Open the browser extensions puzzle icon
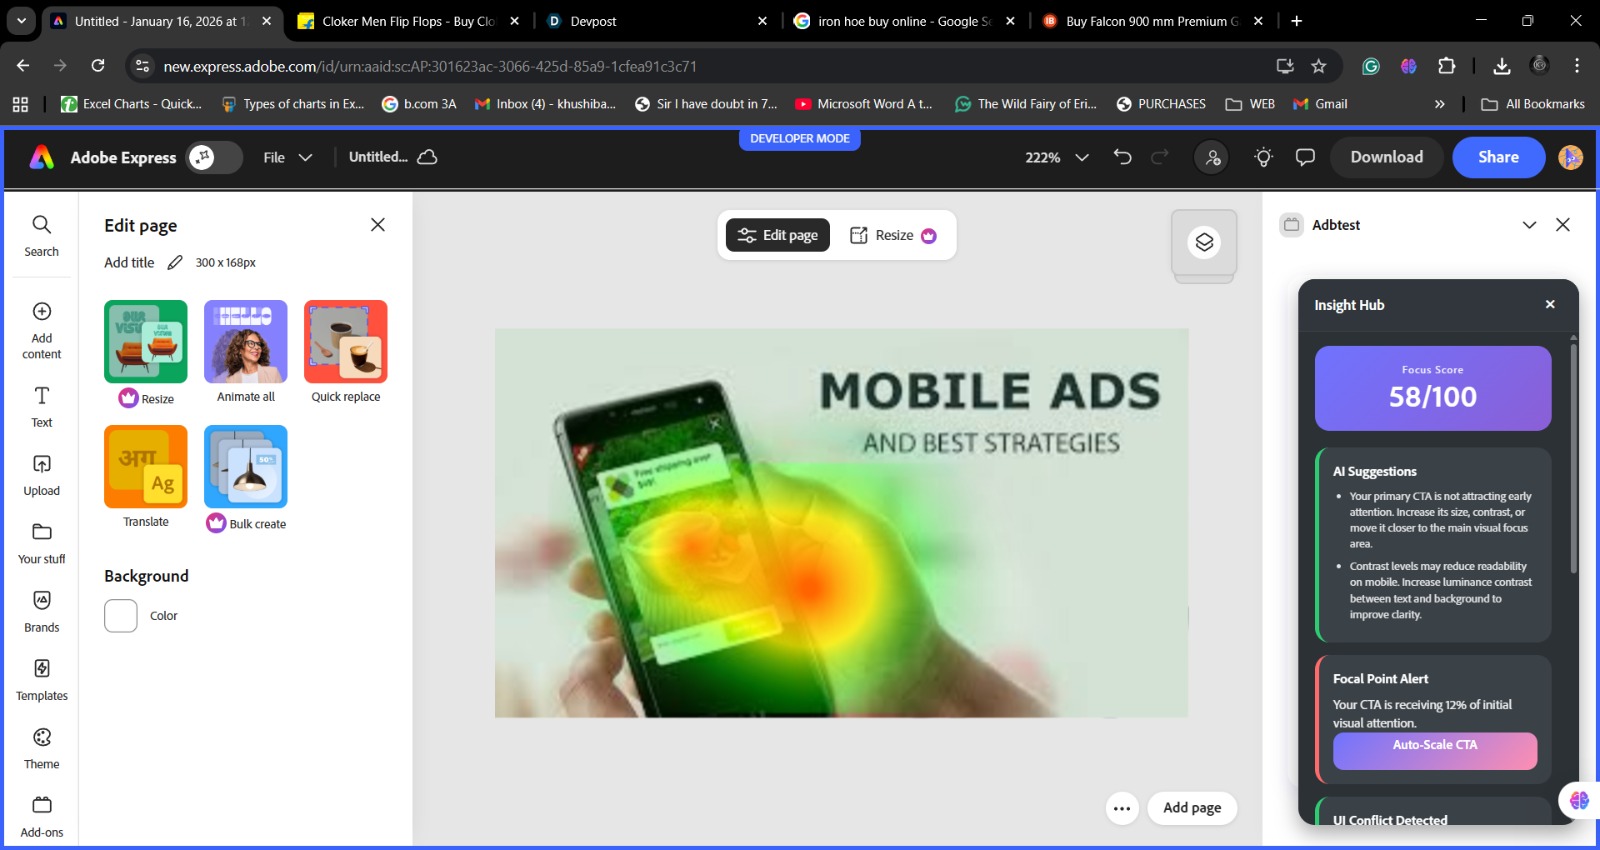 click(x=1446, y=66)
